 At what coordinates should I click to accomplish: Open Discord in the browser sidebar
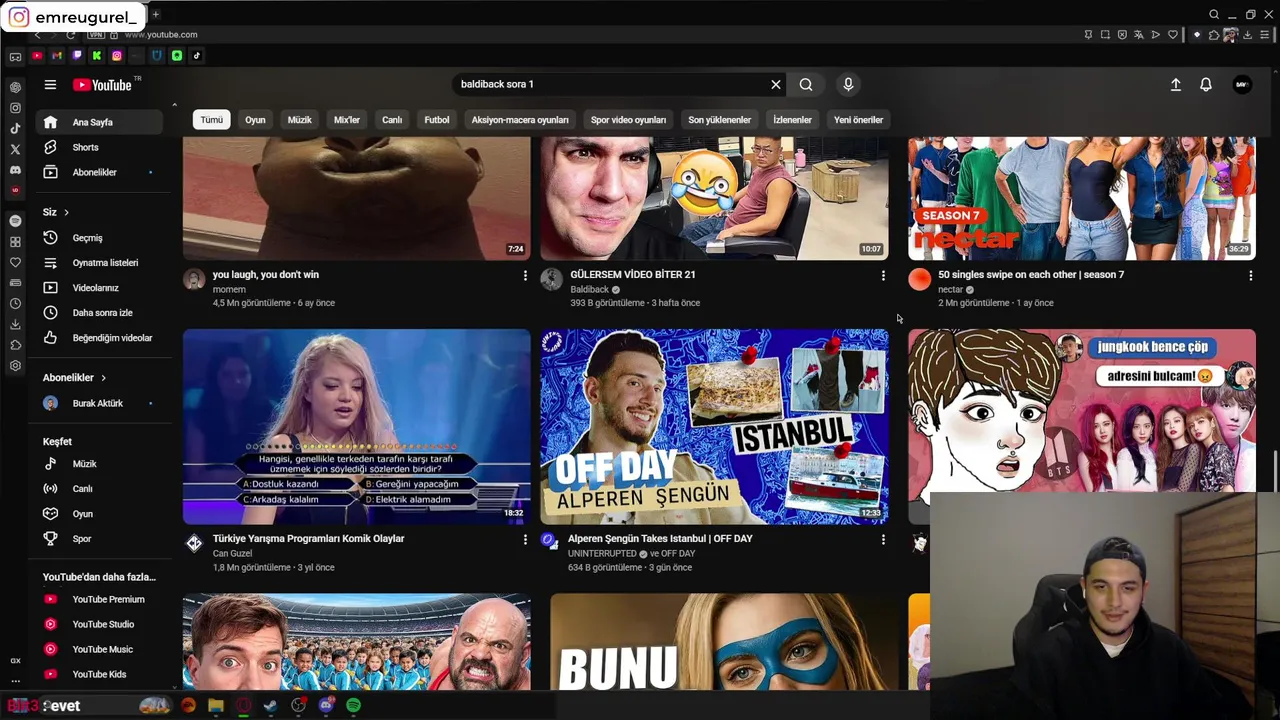click(15, 170)
